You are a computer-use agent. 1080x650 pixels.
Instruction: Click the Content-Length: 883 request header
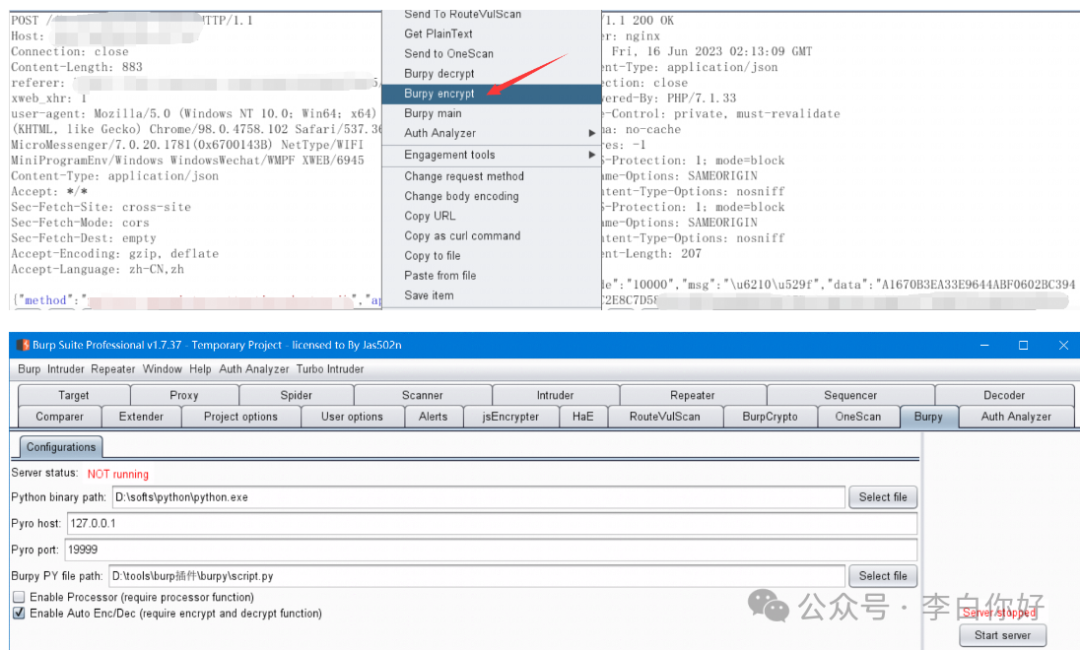(76, 67)
